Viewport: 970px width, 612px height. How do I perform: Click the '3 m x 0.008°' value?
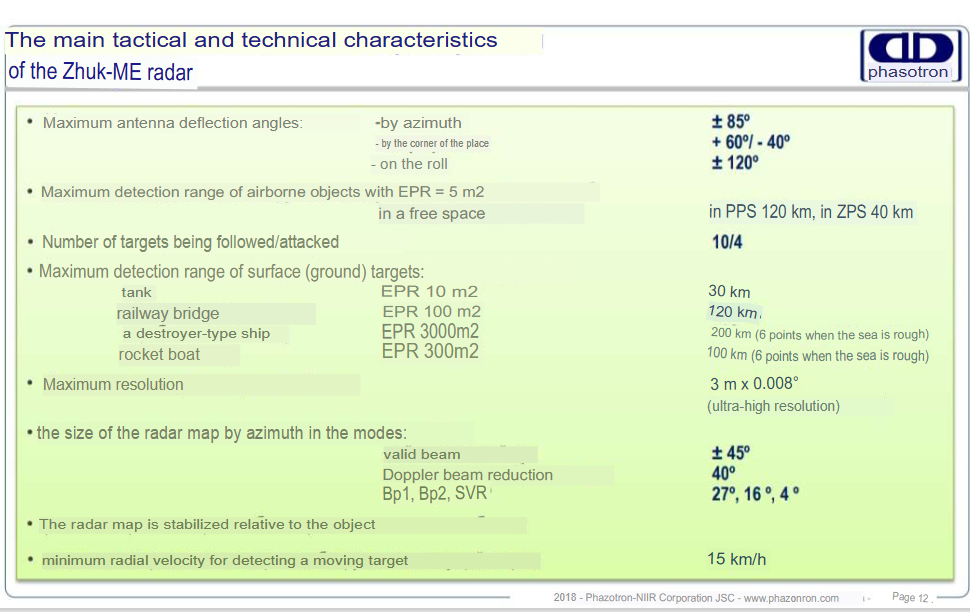pyautogui.click(x=754, y=384)
